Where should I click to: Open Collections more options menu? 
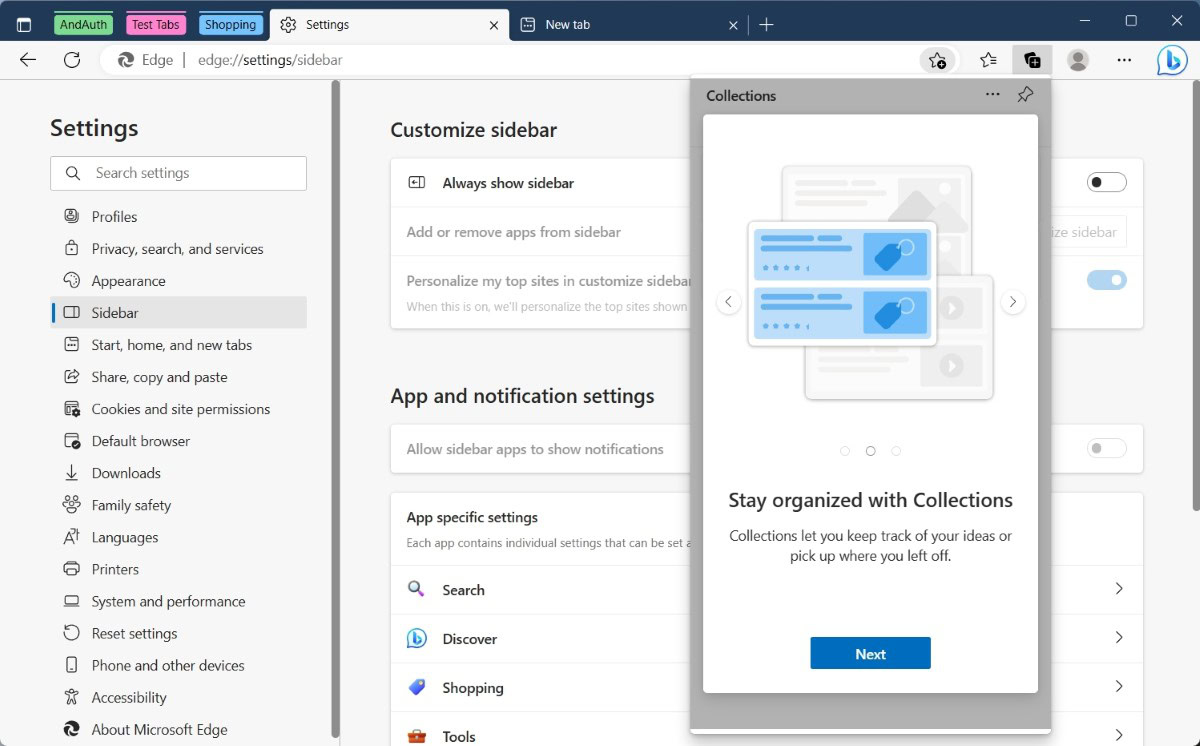992,95
